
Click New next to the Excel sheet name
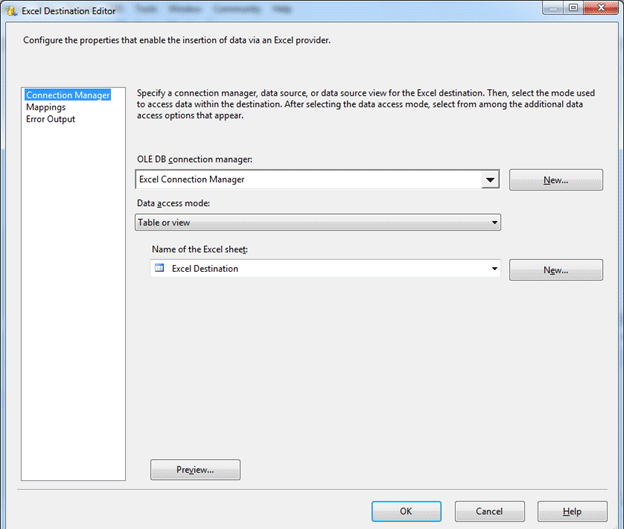(555, 270)
